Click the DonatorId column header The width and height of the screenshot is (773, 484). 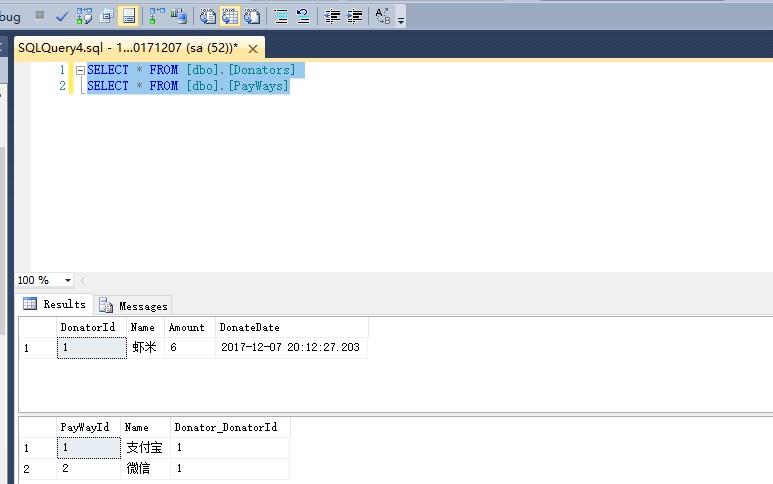[91, 327]
